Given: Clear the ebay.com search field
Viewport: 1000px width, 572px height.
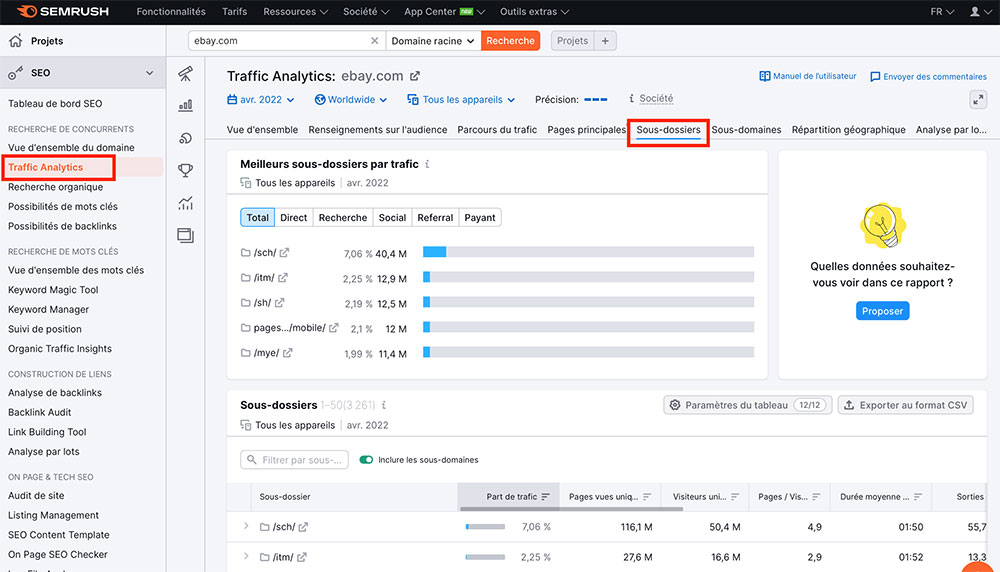Looking at the screenshot, I should pyautogui.click(x=374, y=41).
